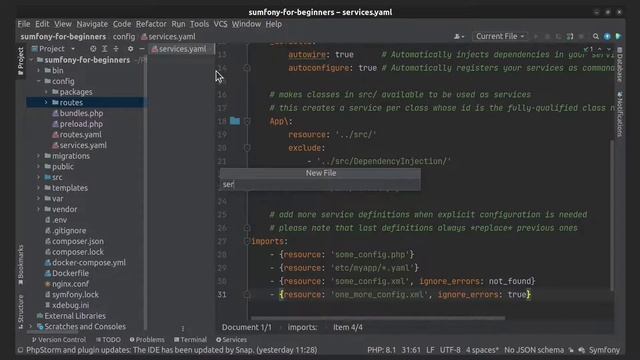640x360 pixels.
Task: Click the editor vertical scrollbar
Action: (612, 215)
